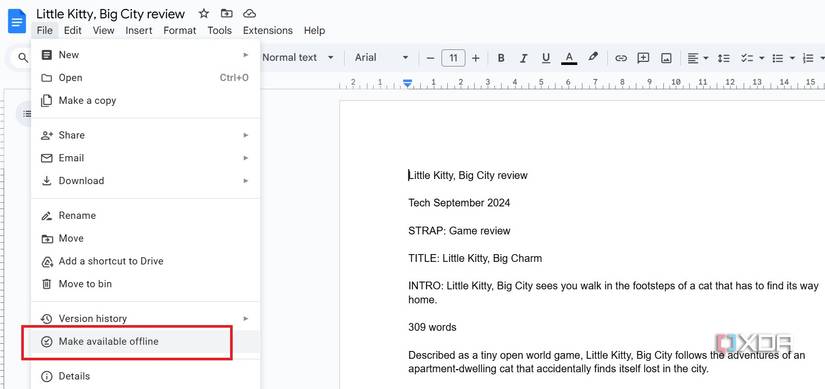
Task: Choose Open from the File menu
Action: pos(145,78)
